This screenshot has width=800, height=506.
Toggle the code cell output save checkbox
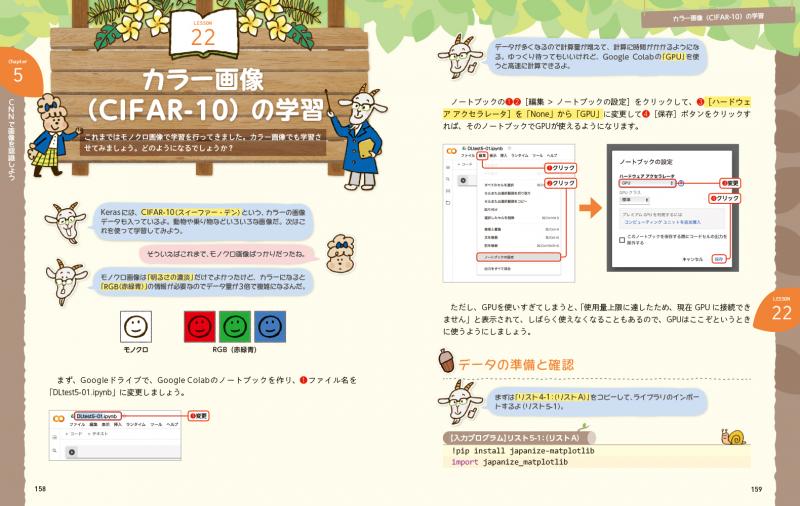(623, 239)
